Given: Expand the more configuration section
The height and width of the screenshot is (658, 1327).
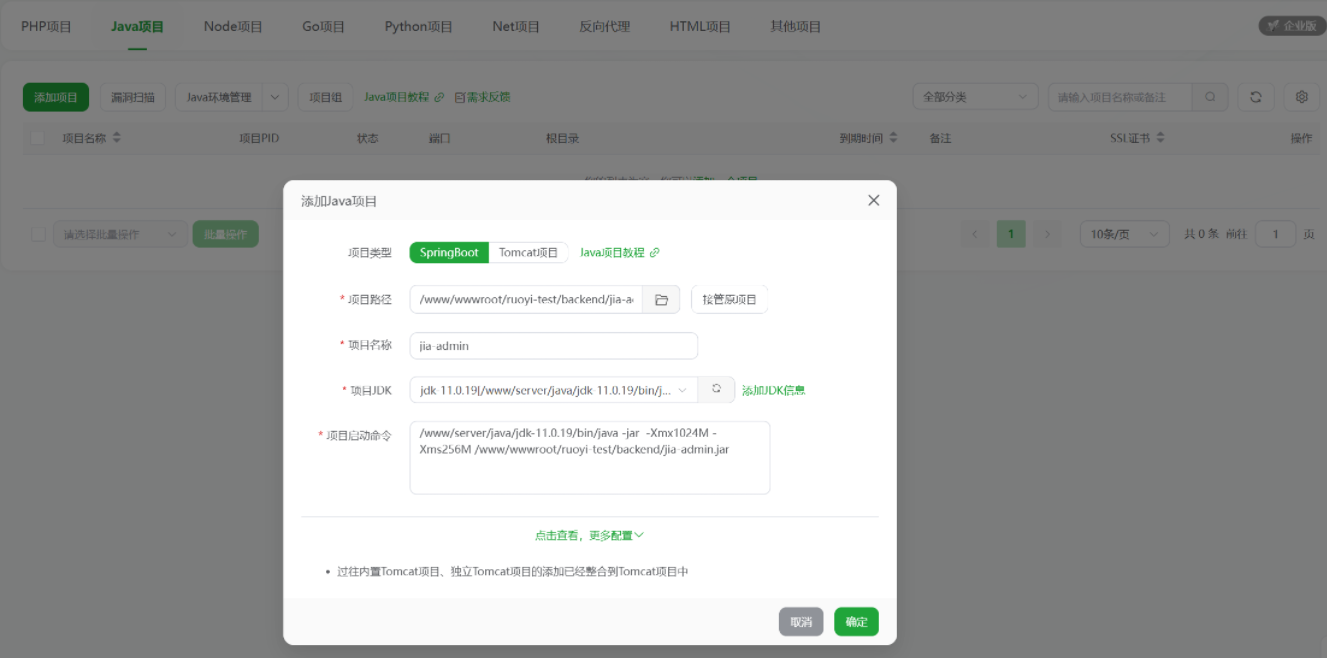Looking at the screenshot, I should pyautogui.click(x=589, y=536).
